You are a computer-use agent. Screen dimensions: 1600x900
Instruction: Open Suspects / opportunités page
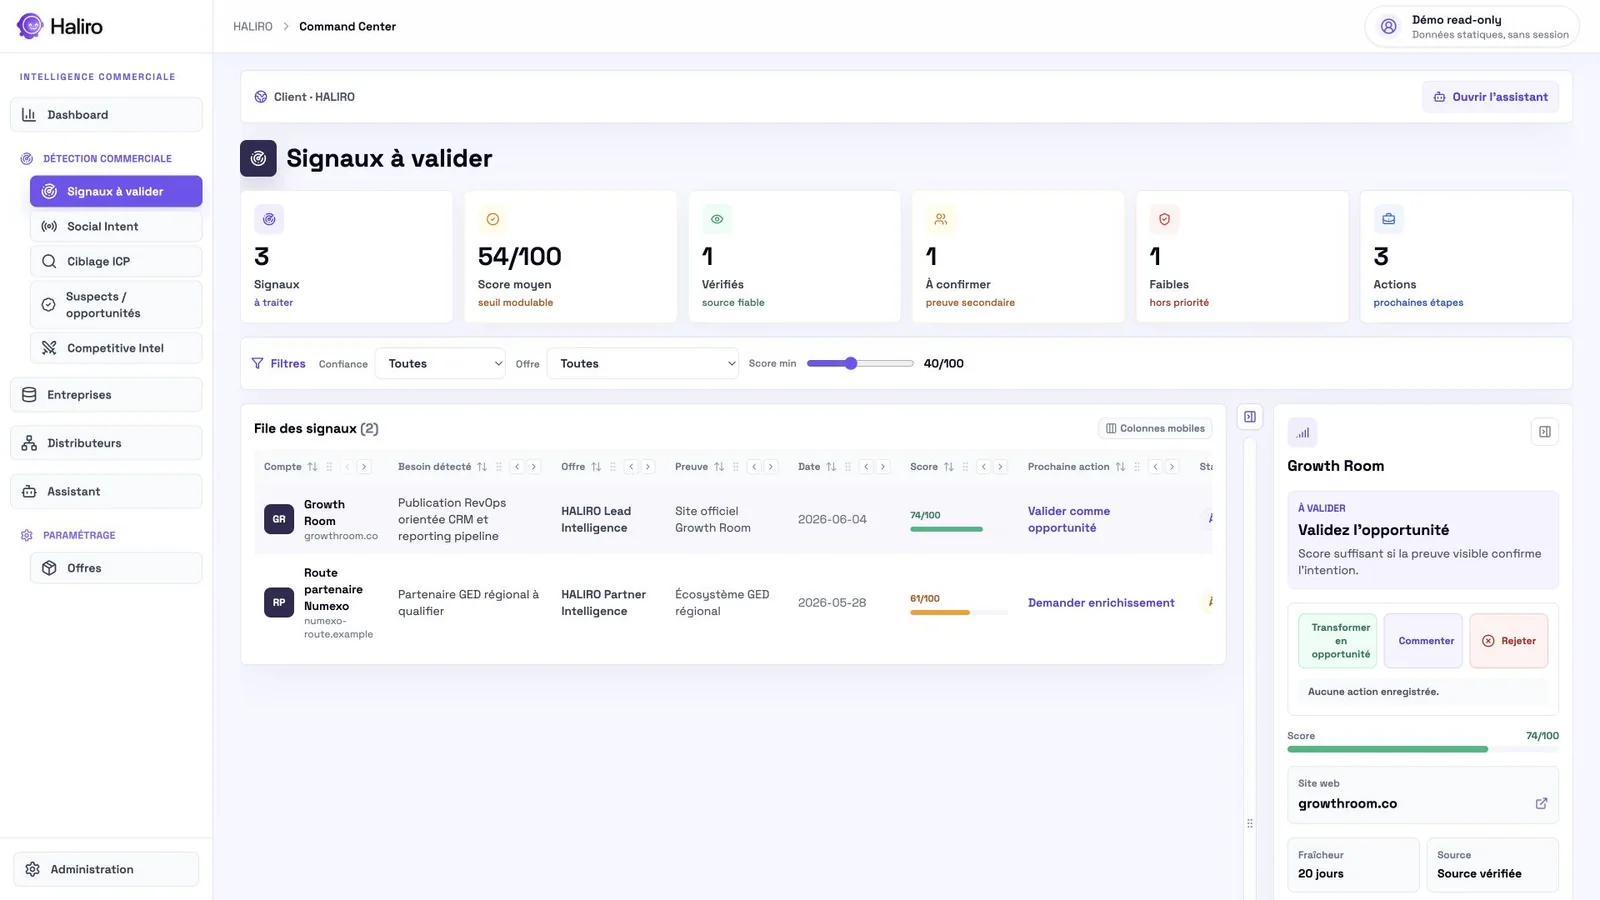[116, 305]
